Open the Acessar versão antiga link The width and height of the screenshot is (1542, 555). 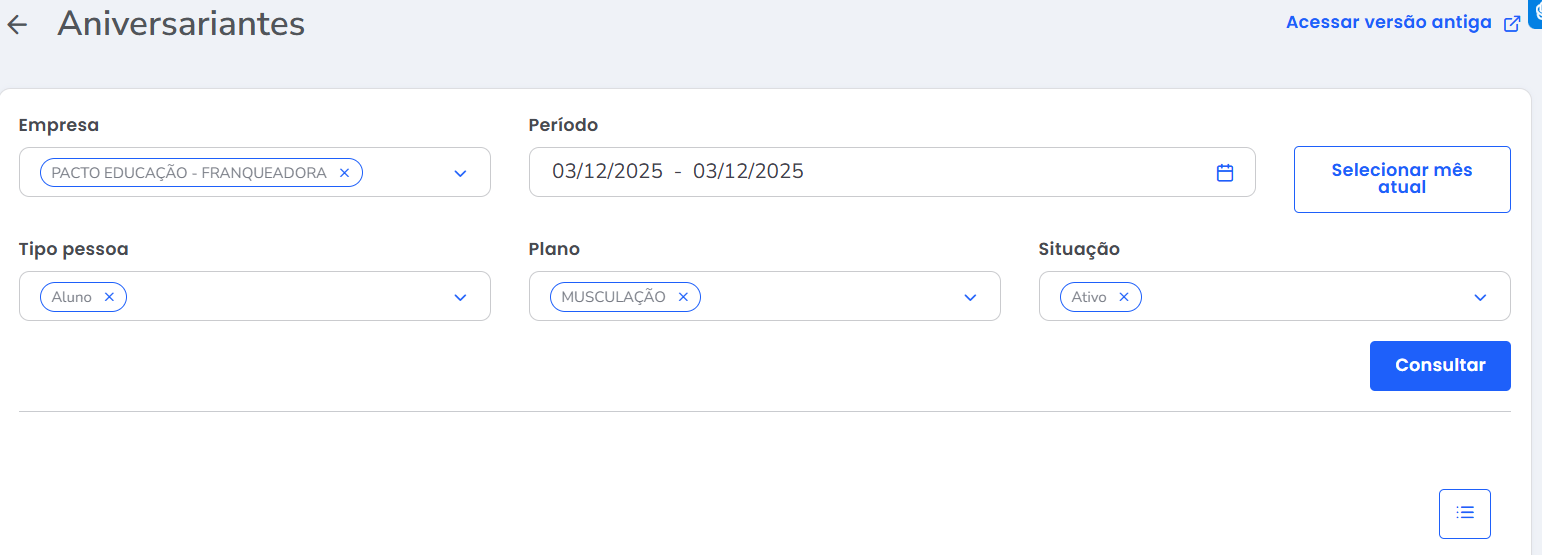tap(1388, 23)
